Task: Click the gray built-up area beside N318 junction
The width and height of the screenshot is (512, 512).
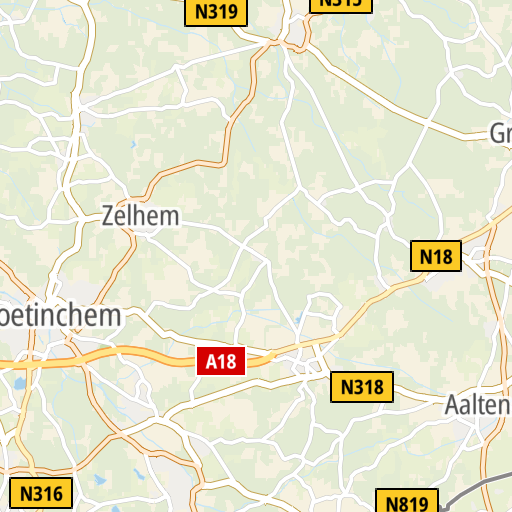Action: (x=306, y=366)
